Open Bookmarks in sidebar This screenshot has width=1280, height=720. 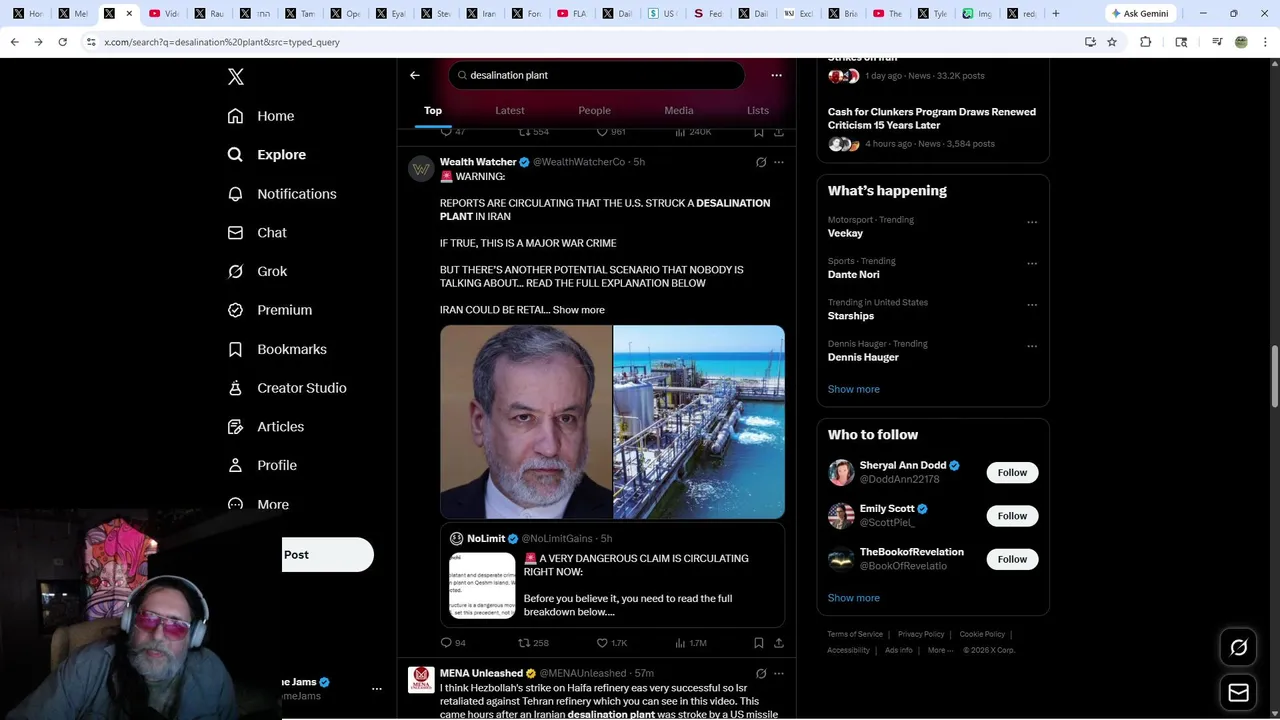[277, 349]
